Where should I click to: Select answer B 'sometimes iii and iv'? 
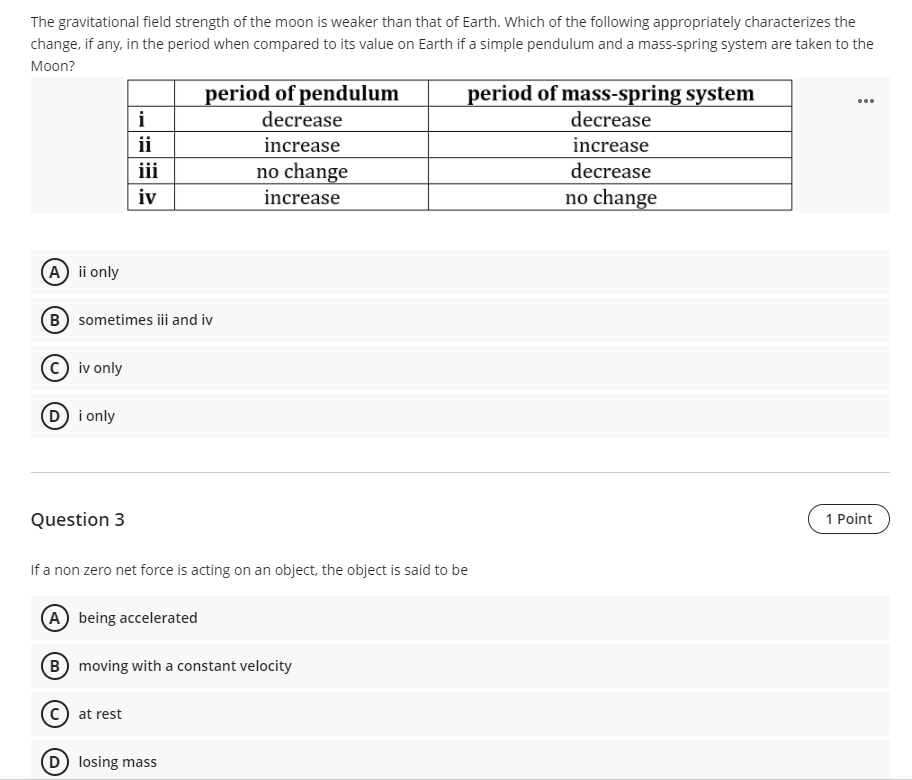click(460, 320)
